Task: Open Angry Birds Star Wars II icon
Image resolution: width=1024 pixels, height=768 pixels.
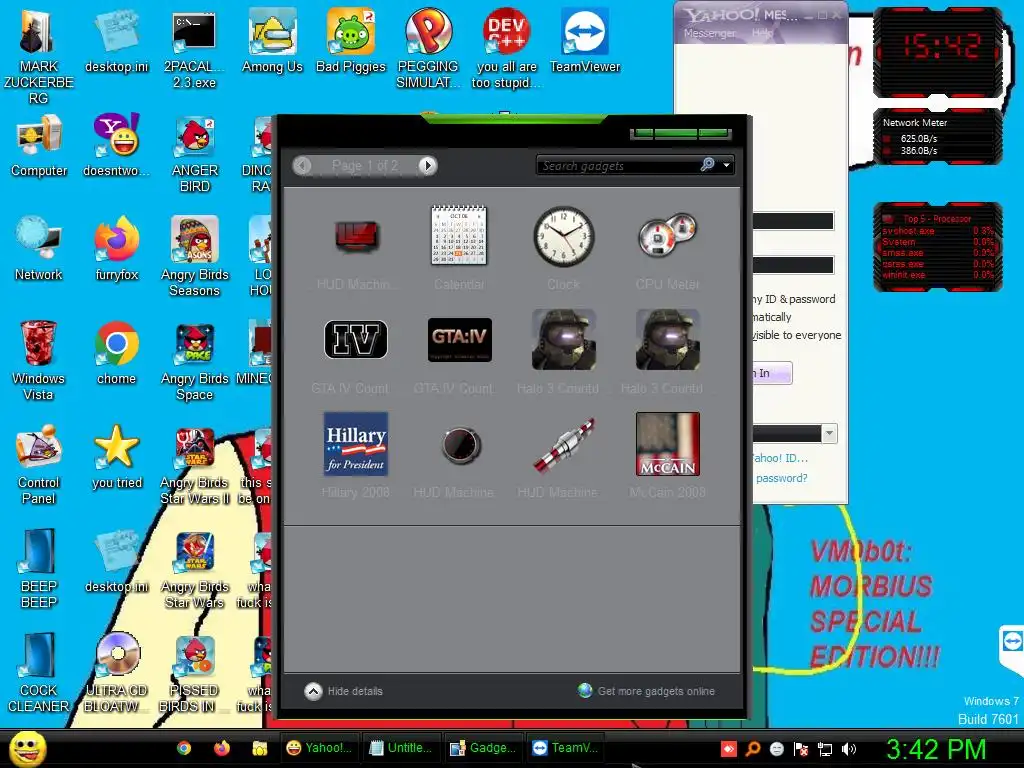Action: pos(194,465)
